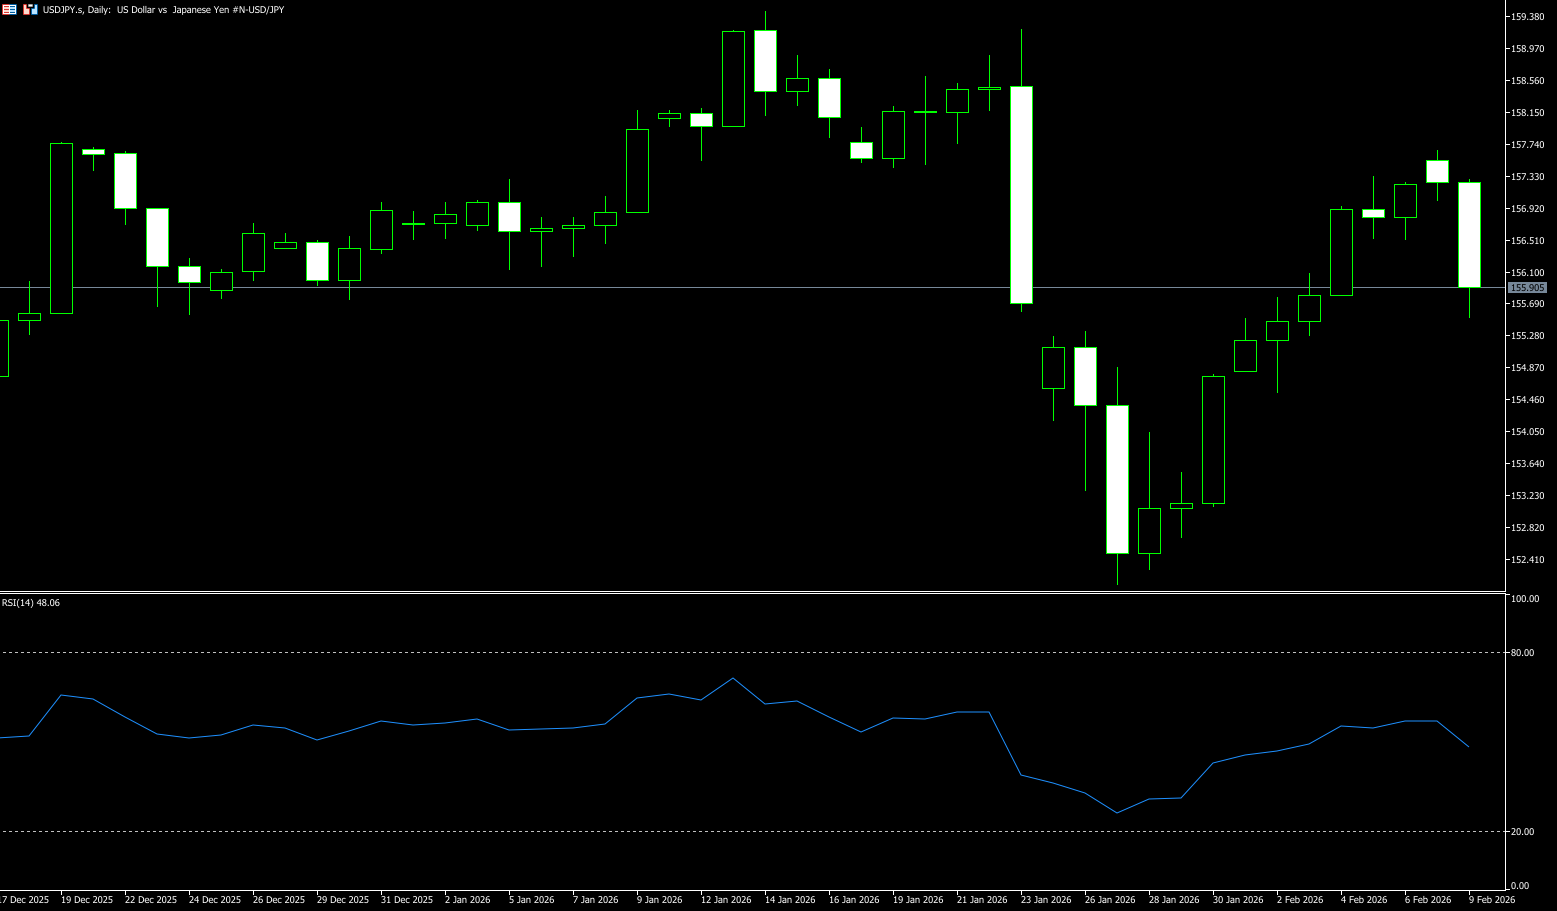Click the 100.00 label on RSI scale
1557x911 pixels.
coord(1525,599)
